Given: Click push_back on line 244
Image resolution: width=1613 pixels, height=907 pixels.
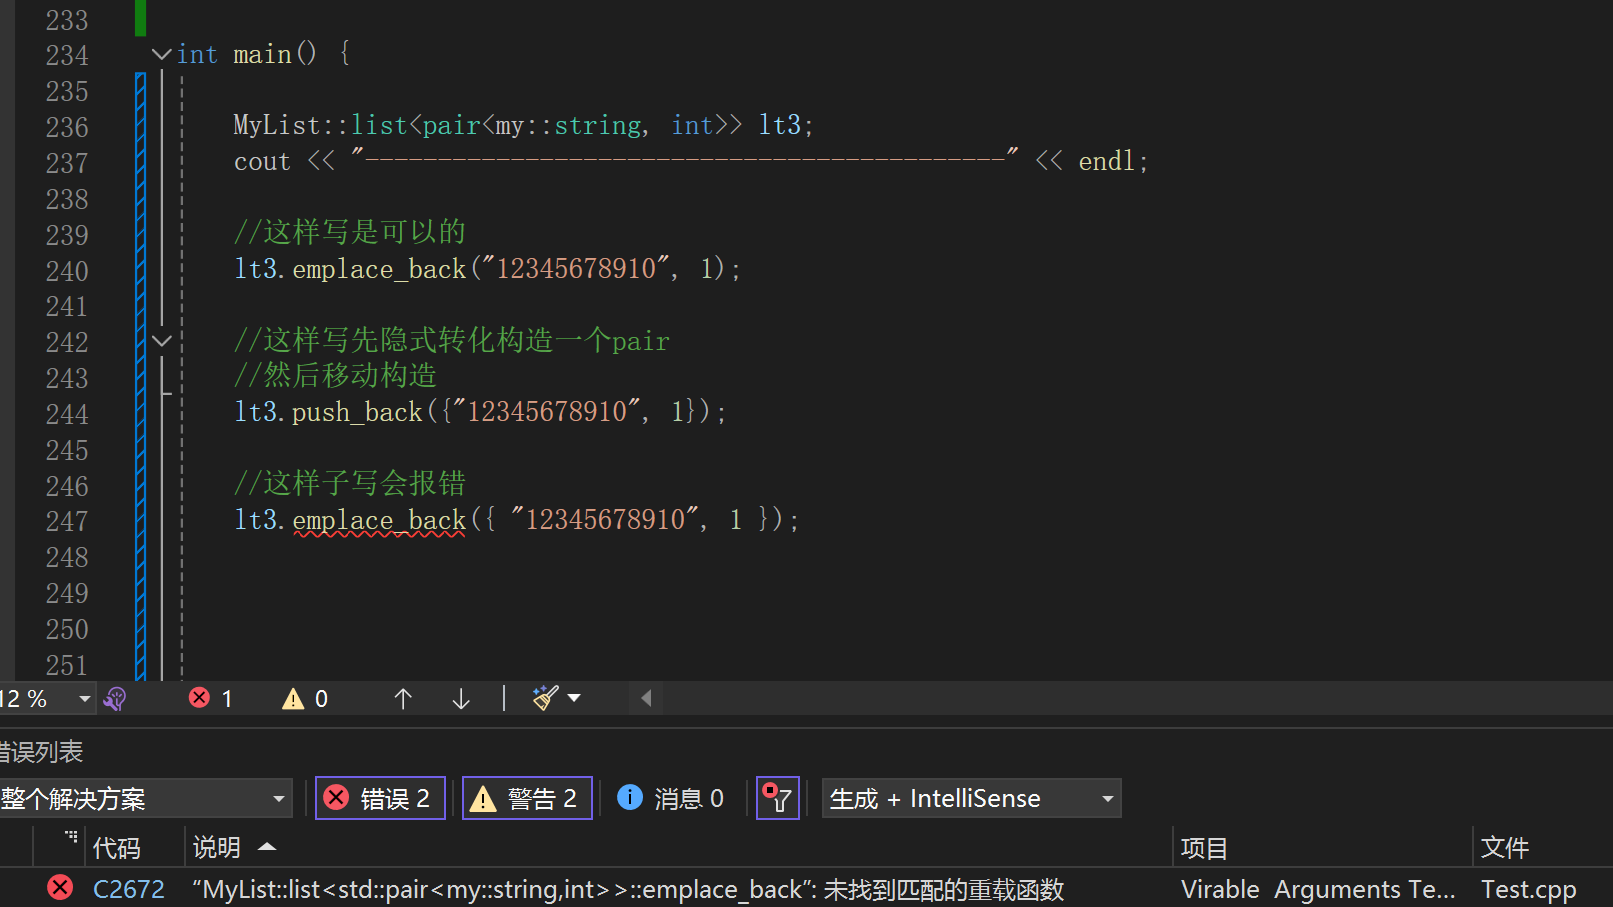Looking at the screenshot, I should (357, 412).
